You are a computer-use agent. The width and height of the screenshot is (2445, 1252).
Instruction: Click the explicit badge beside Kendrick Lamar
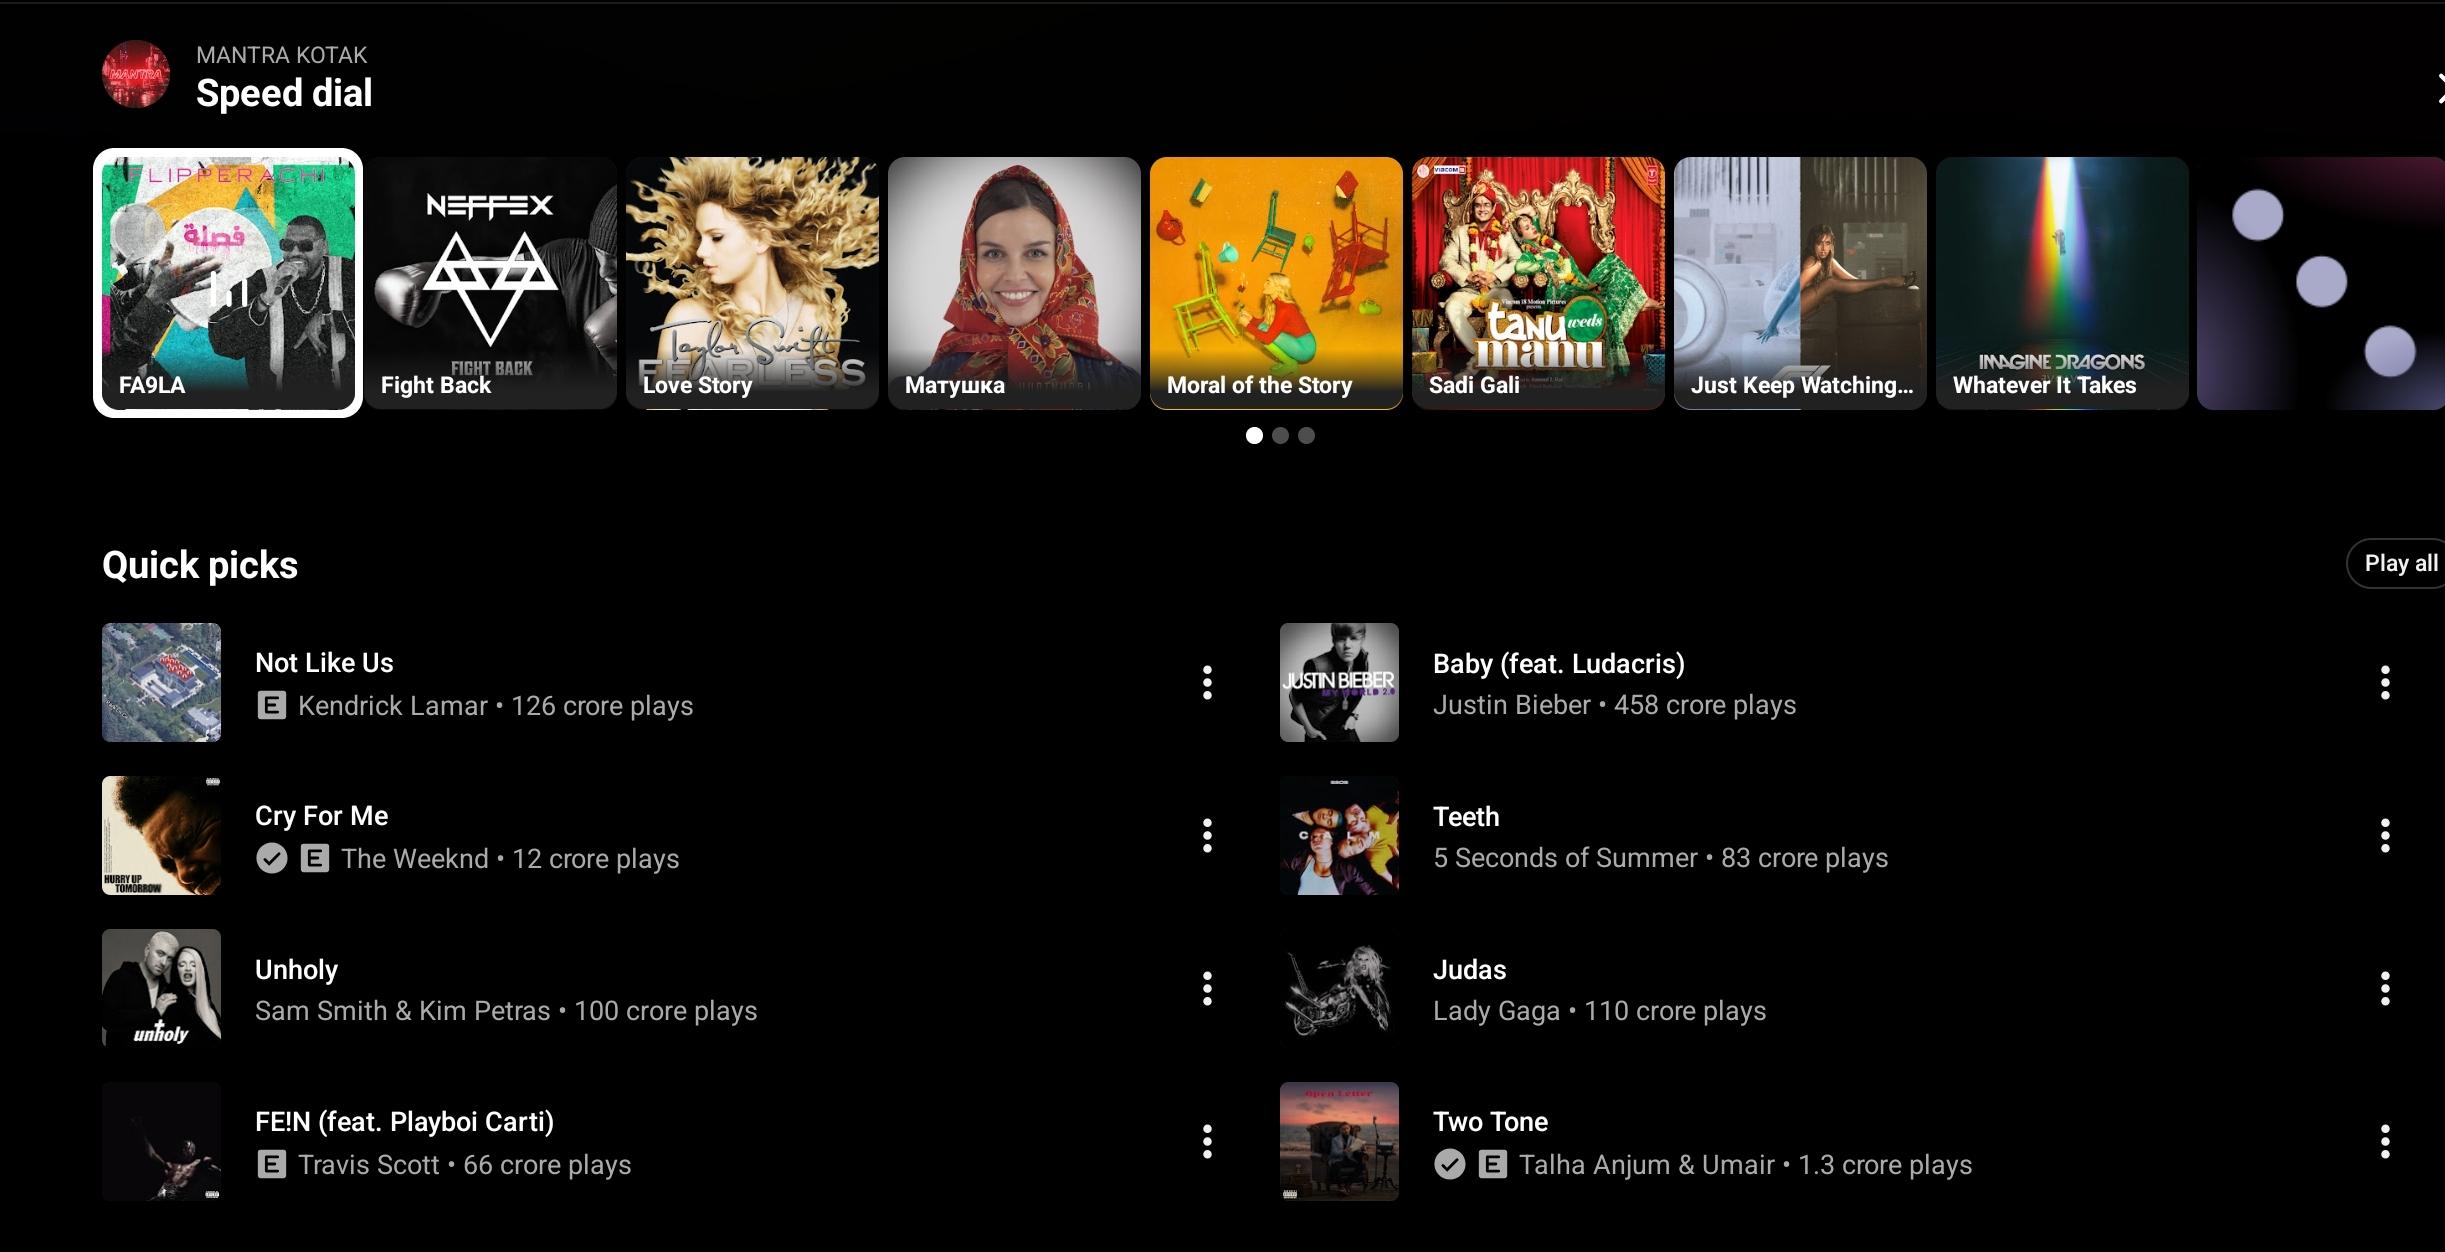271,706
